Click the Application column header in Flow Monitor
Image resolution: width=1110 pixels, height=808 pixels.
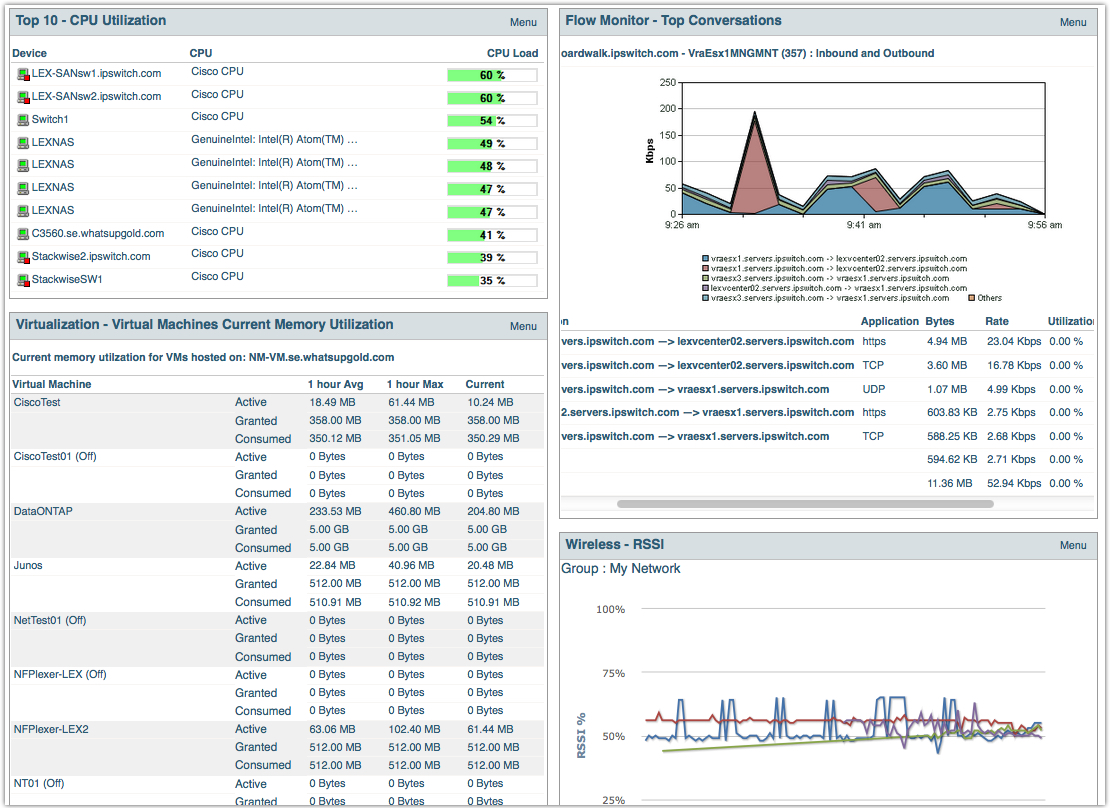(889, 321)
